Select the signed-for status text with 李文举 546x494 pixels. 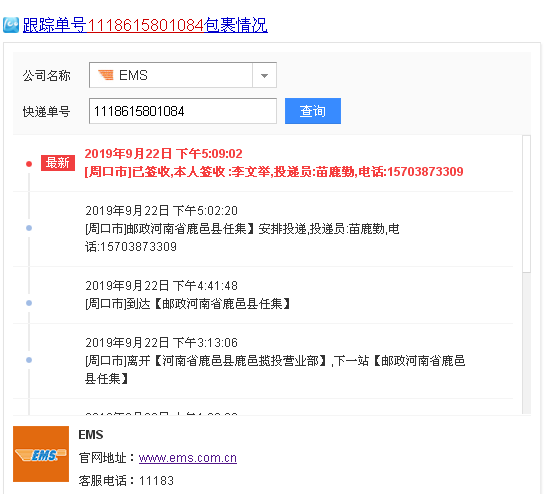coord(274,172)
